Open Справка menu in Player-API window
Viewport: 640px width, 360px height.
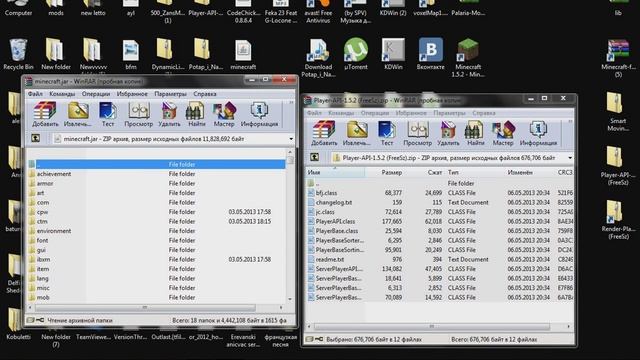(x=484, y=113)
